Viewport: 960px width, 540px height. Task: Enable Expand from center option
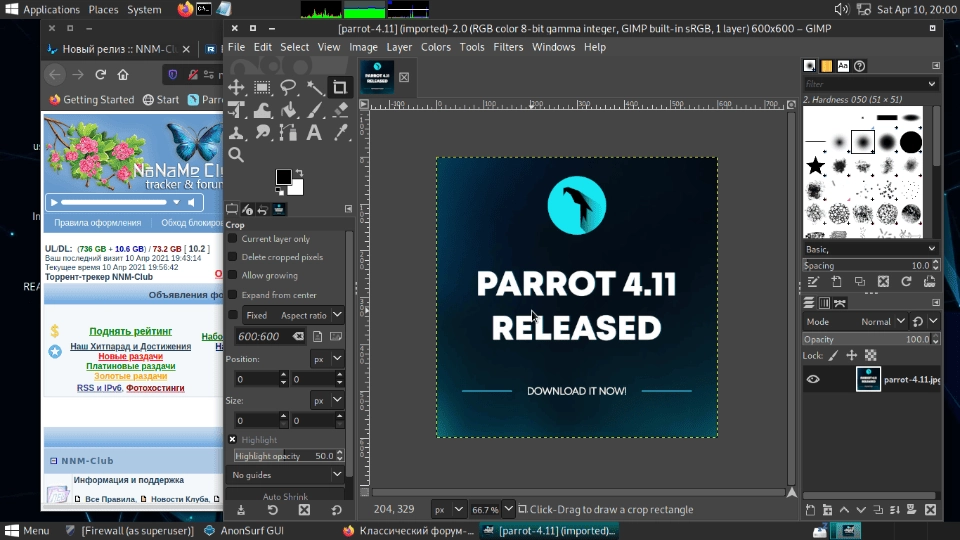[x=233, y=294]
